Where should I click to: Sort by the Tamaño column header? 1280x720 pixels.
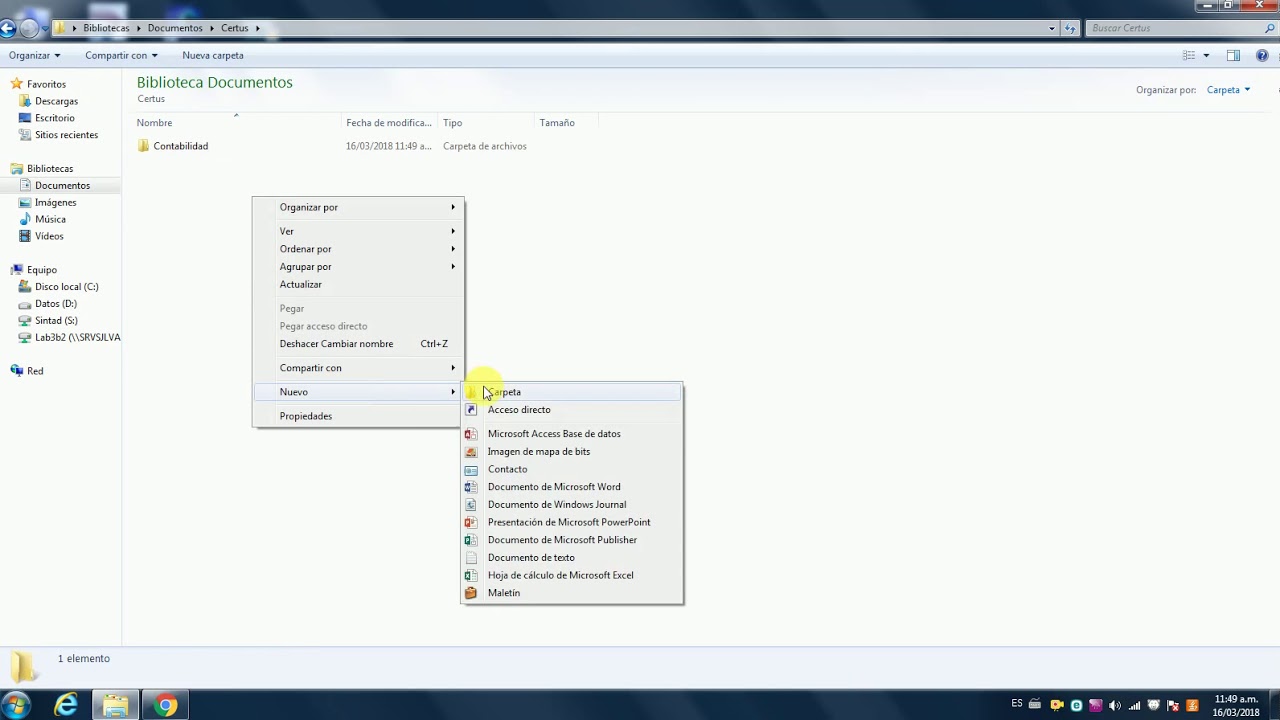click(x=566, y=123)
